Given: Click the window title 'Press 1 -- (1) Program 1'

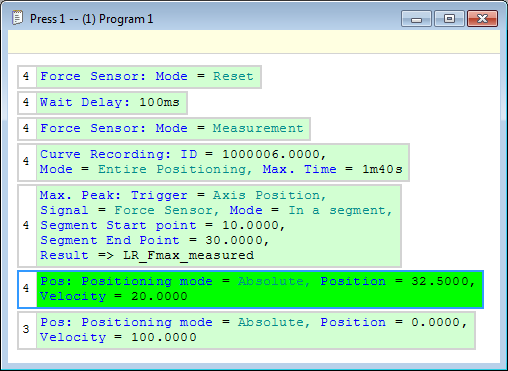Looking at the screenshot, I should [92, 19].
